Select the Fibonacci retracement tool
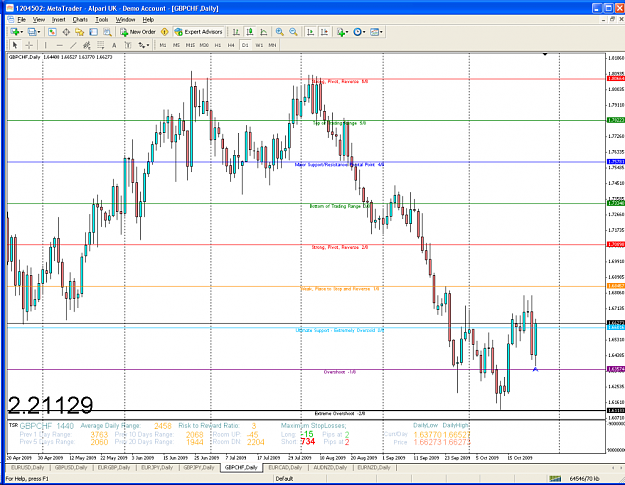 (100, 45)
